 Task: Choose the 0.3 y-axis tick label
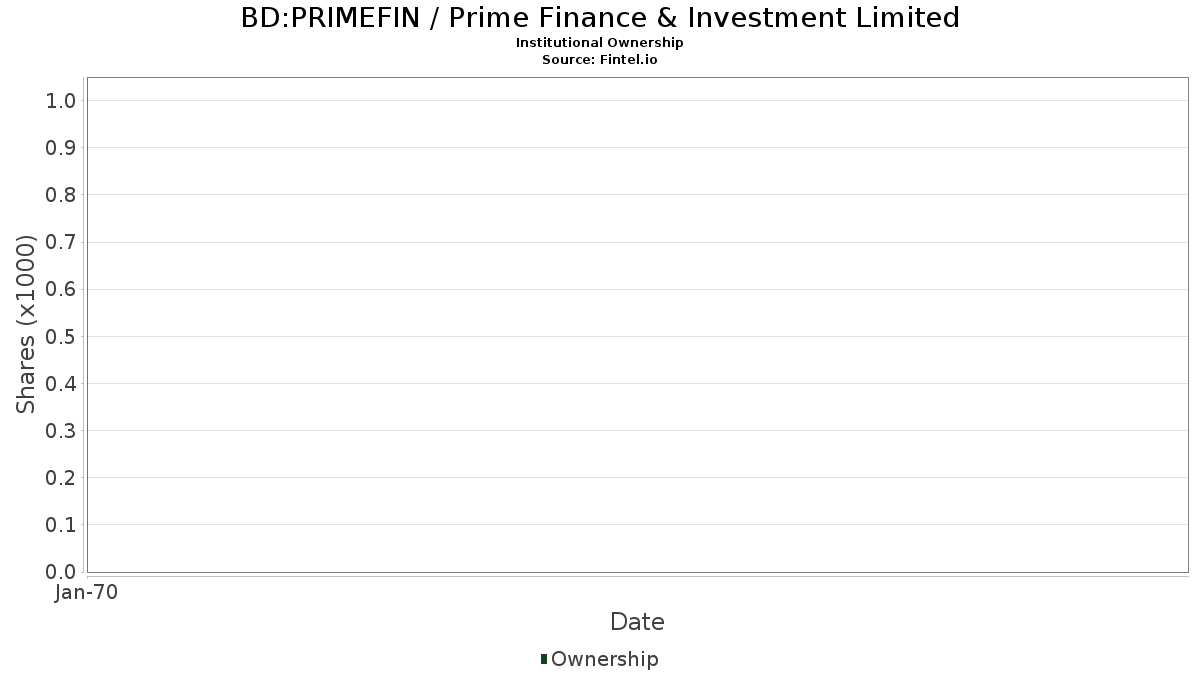[61, 431]
